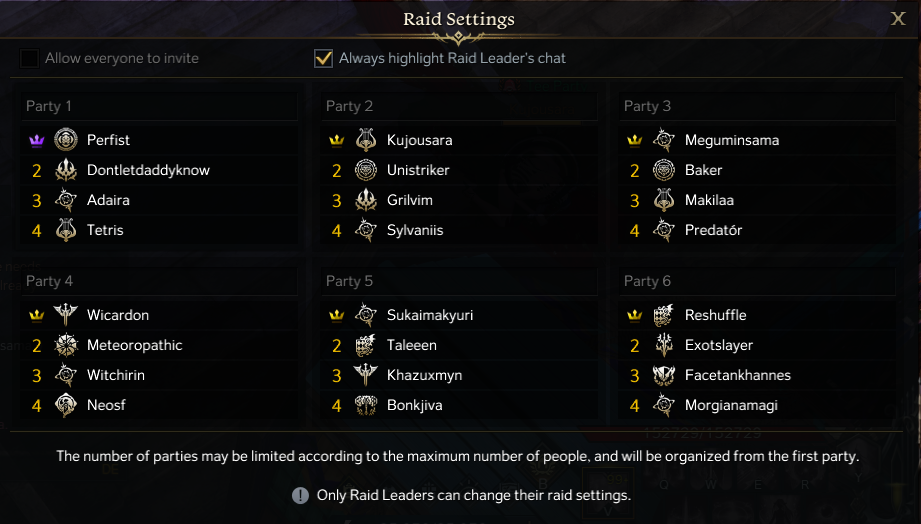
Task: Click Bonkjiva's class icon in Party 5
Action: tap(365, 405)
